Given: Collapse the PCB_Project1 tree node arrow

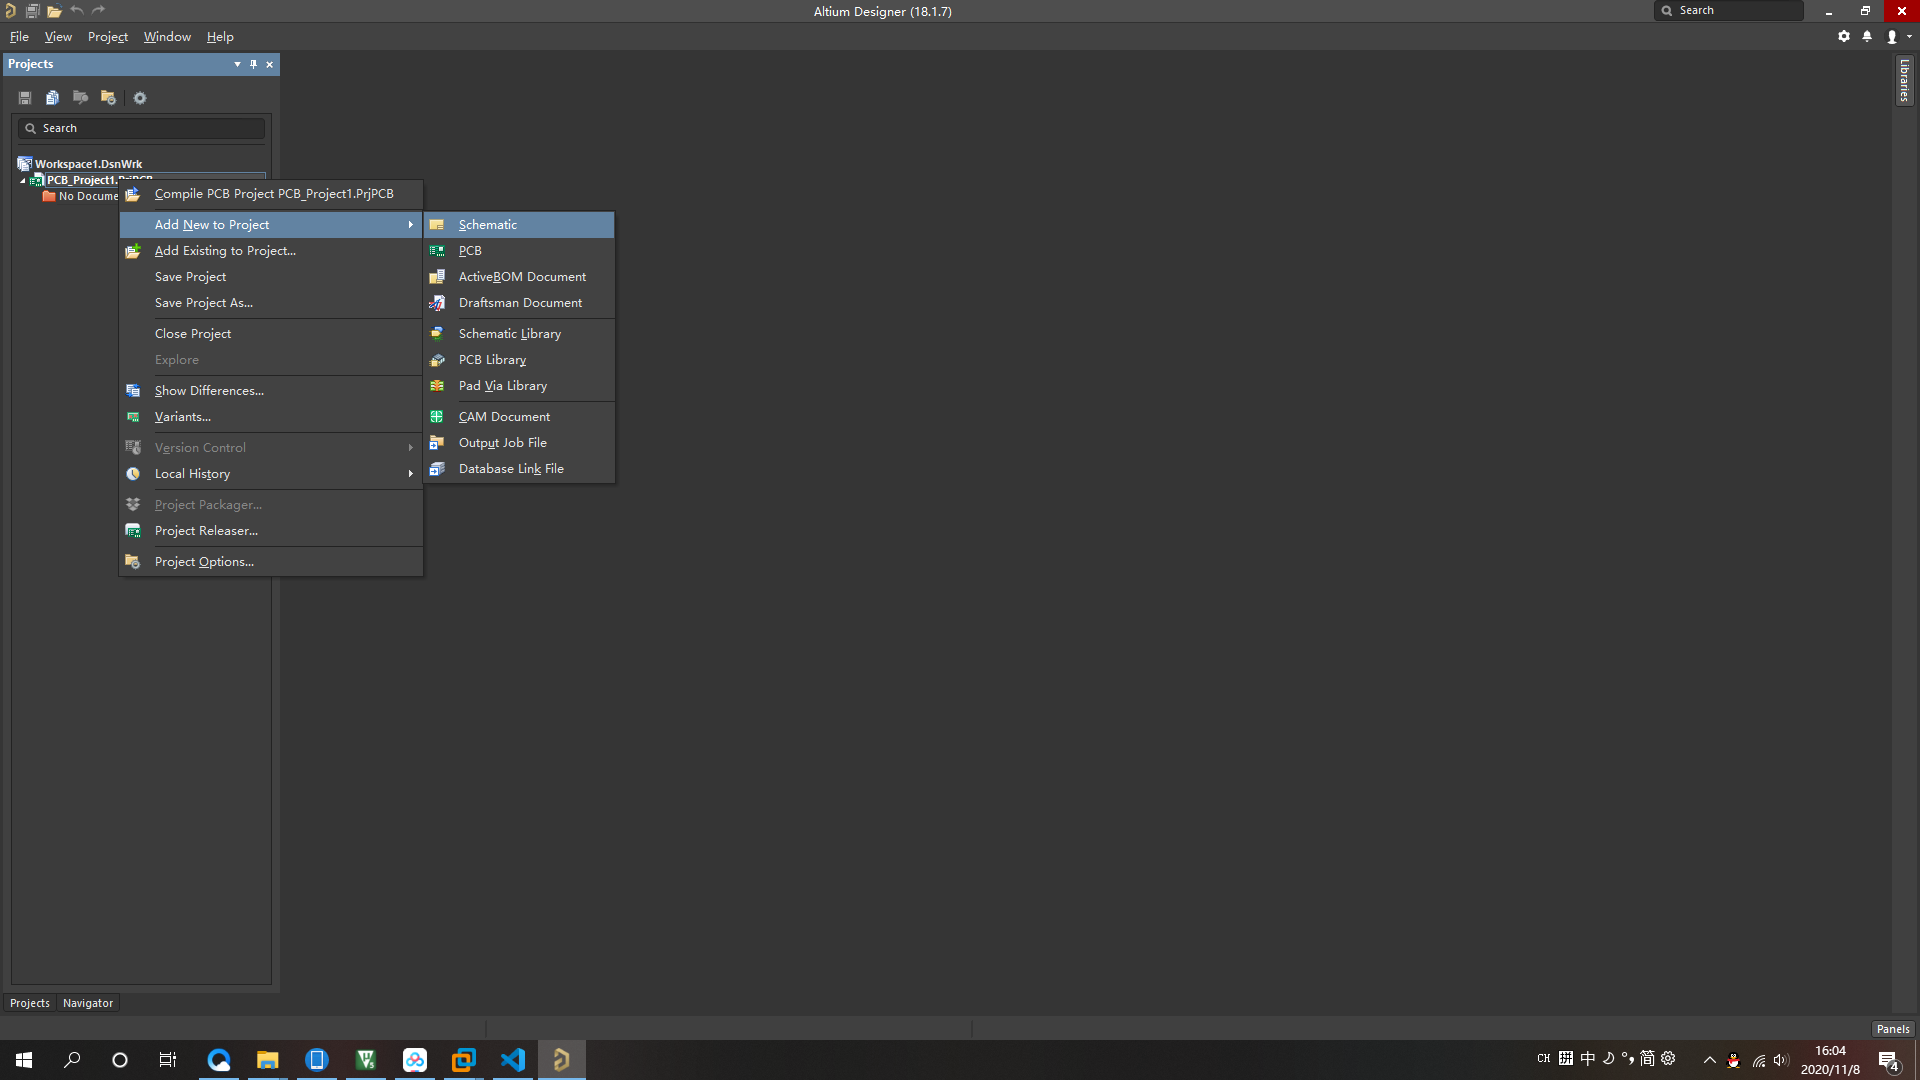Looking at the screenshot, I should [x=23, y=181].
